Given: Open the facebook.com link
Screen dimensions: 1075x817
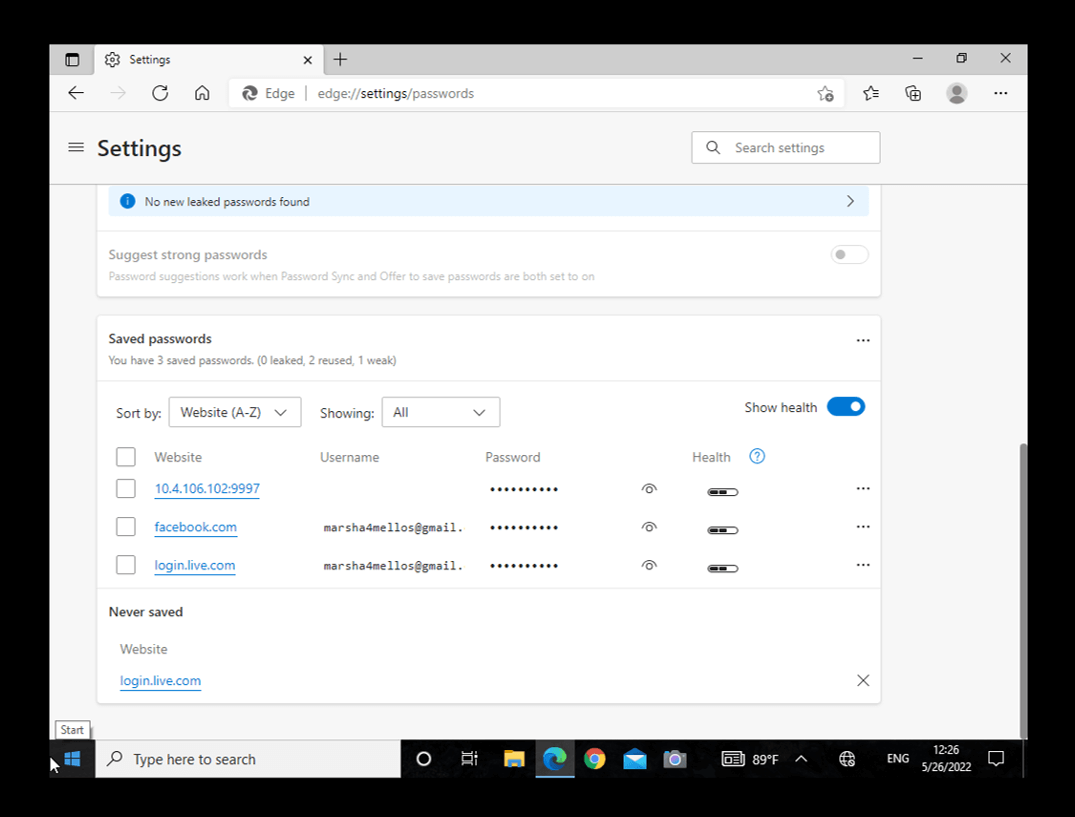Looking at the screenshot, I should (x=195, y=527).
